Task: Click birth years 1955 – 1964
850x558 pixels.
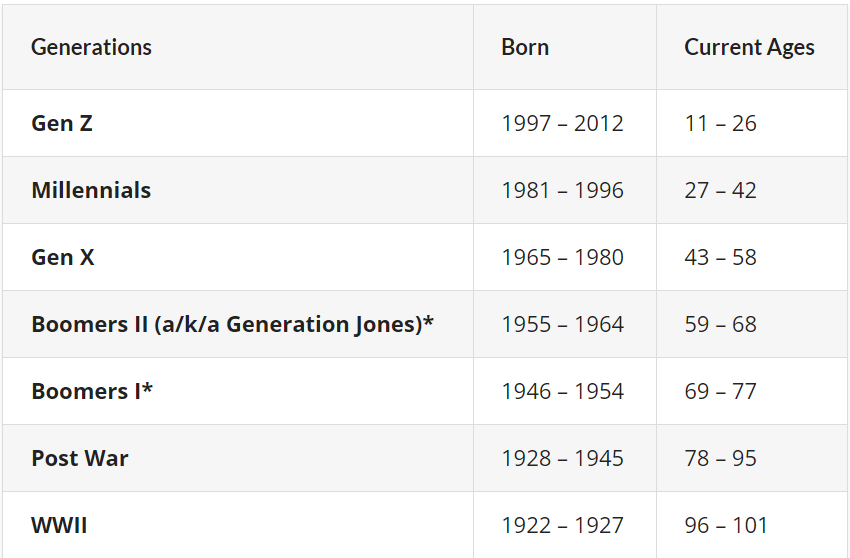Action: click(x=562, y=324)
